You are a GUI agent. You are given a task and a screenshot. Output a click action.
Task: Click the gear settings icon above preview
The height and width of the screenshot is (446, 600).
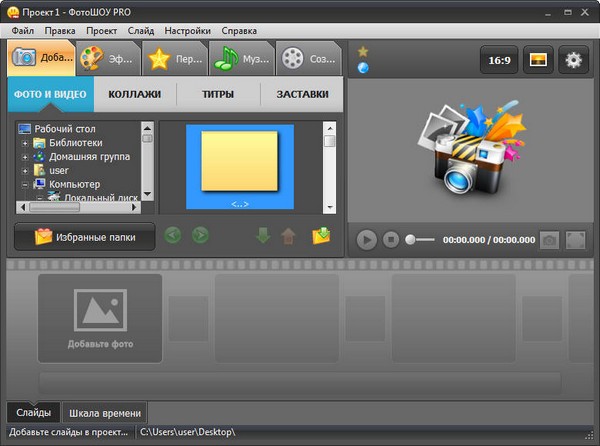point(574,60)
